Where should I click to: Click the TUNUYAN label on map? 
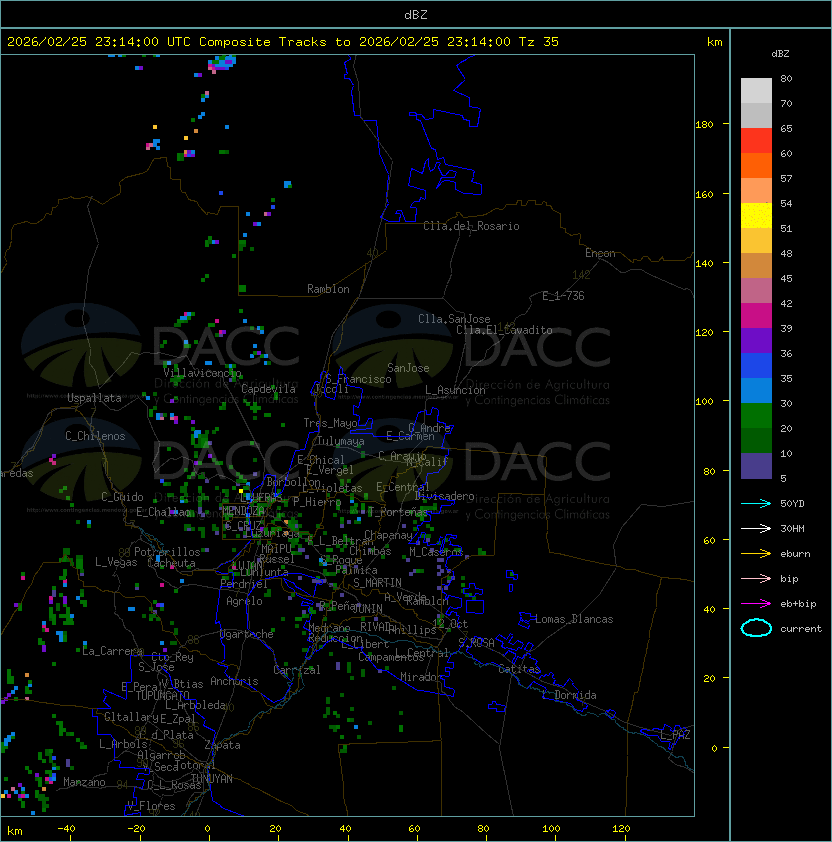pyautogui.click(x=212, y=779)
